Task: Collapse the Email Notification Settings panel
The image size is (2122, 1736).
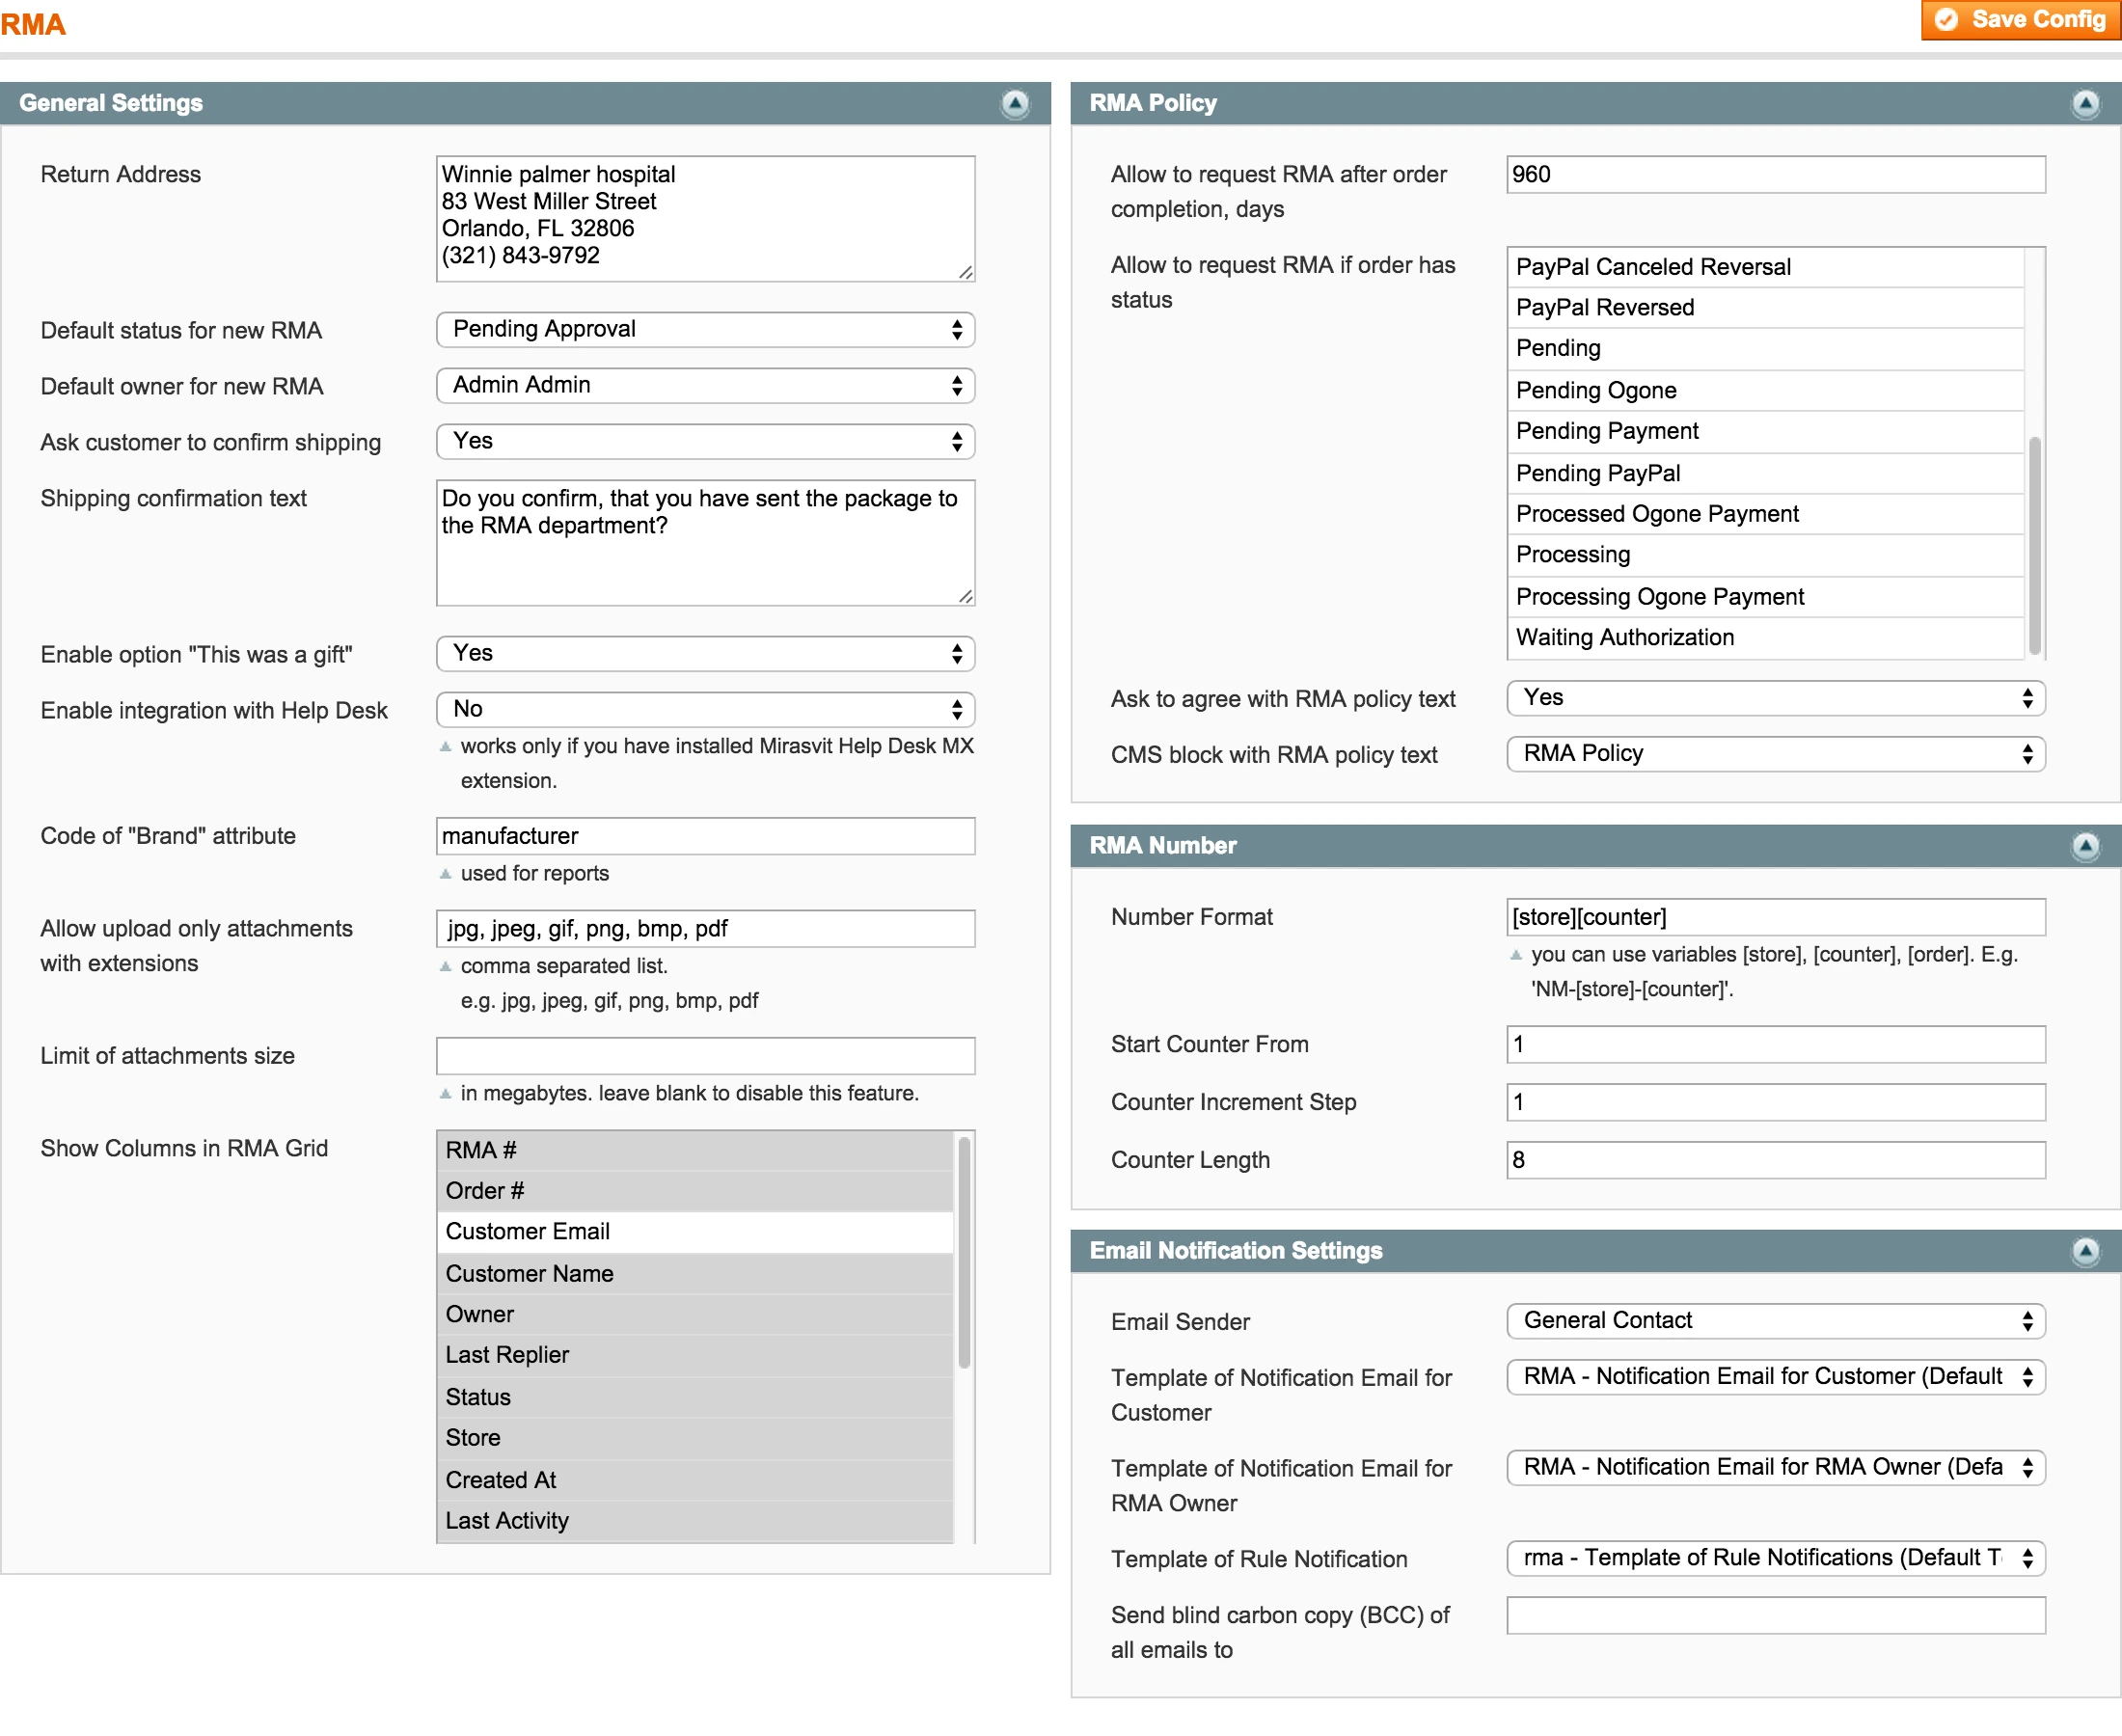Action: tap(2086, 1250)
